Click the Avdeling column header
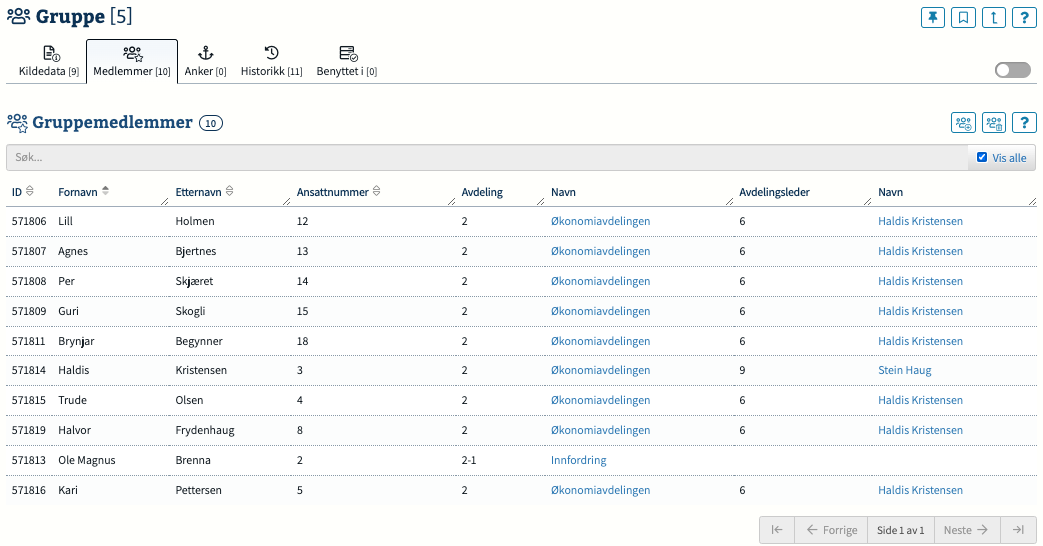Screen dimensions: 1043x546 pos(482,192)
